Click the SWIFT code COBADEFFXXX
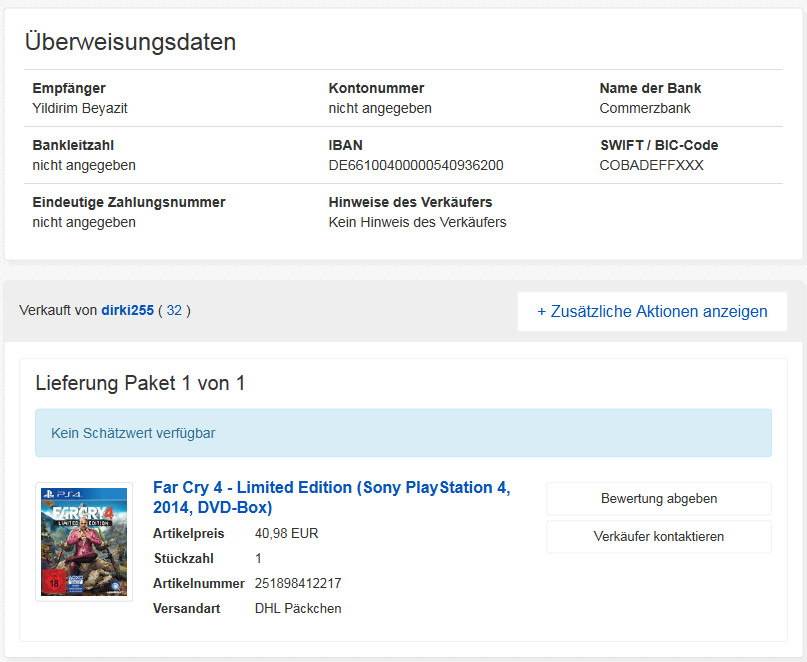Screen dimensions: 807x662 coord(651,165)
